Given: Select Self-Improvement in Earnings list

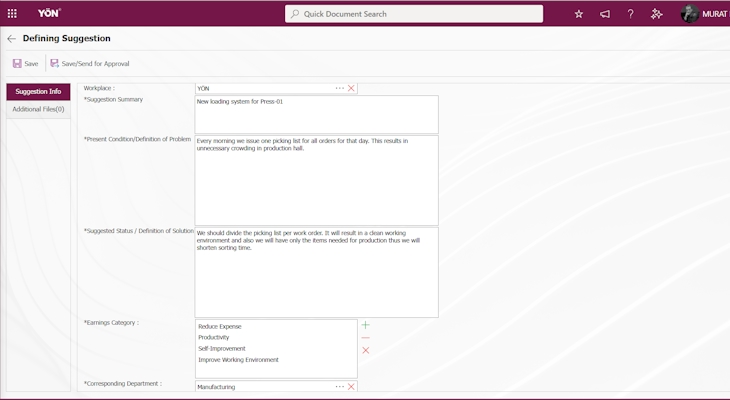Looking at the screenshot, I should click(x=222, y=349).
